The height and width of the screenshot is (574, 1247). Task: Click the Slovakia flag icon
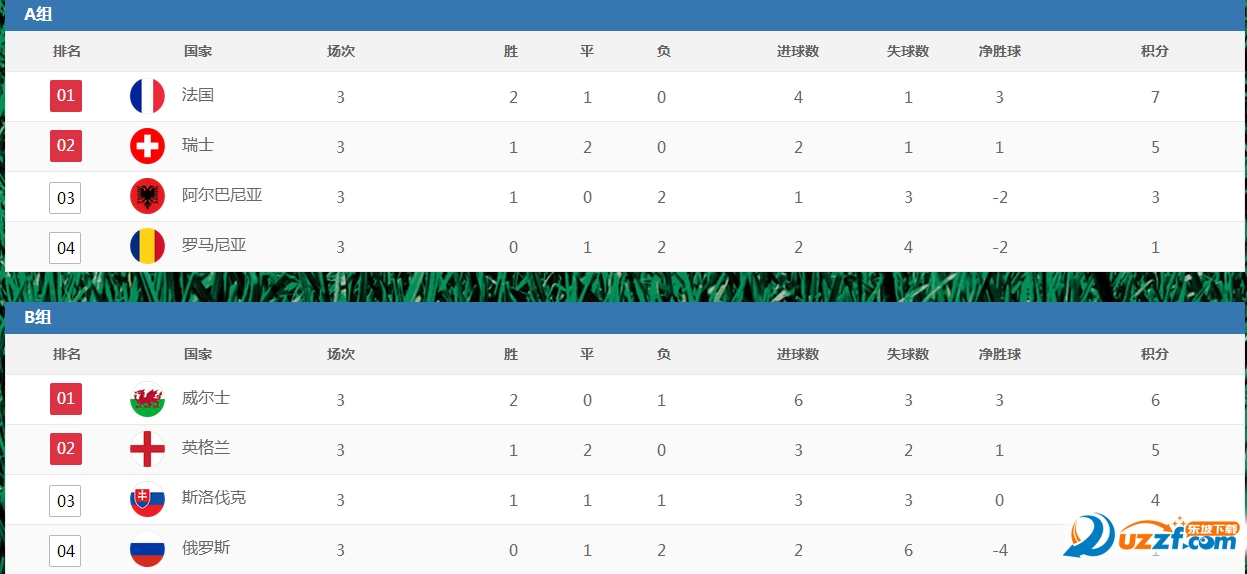147,499
